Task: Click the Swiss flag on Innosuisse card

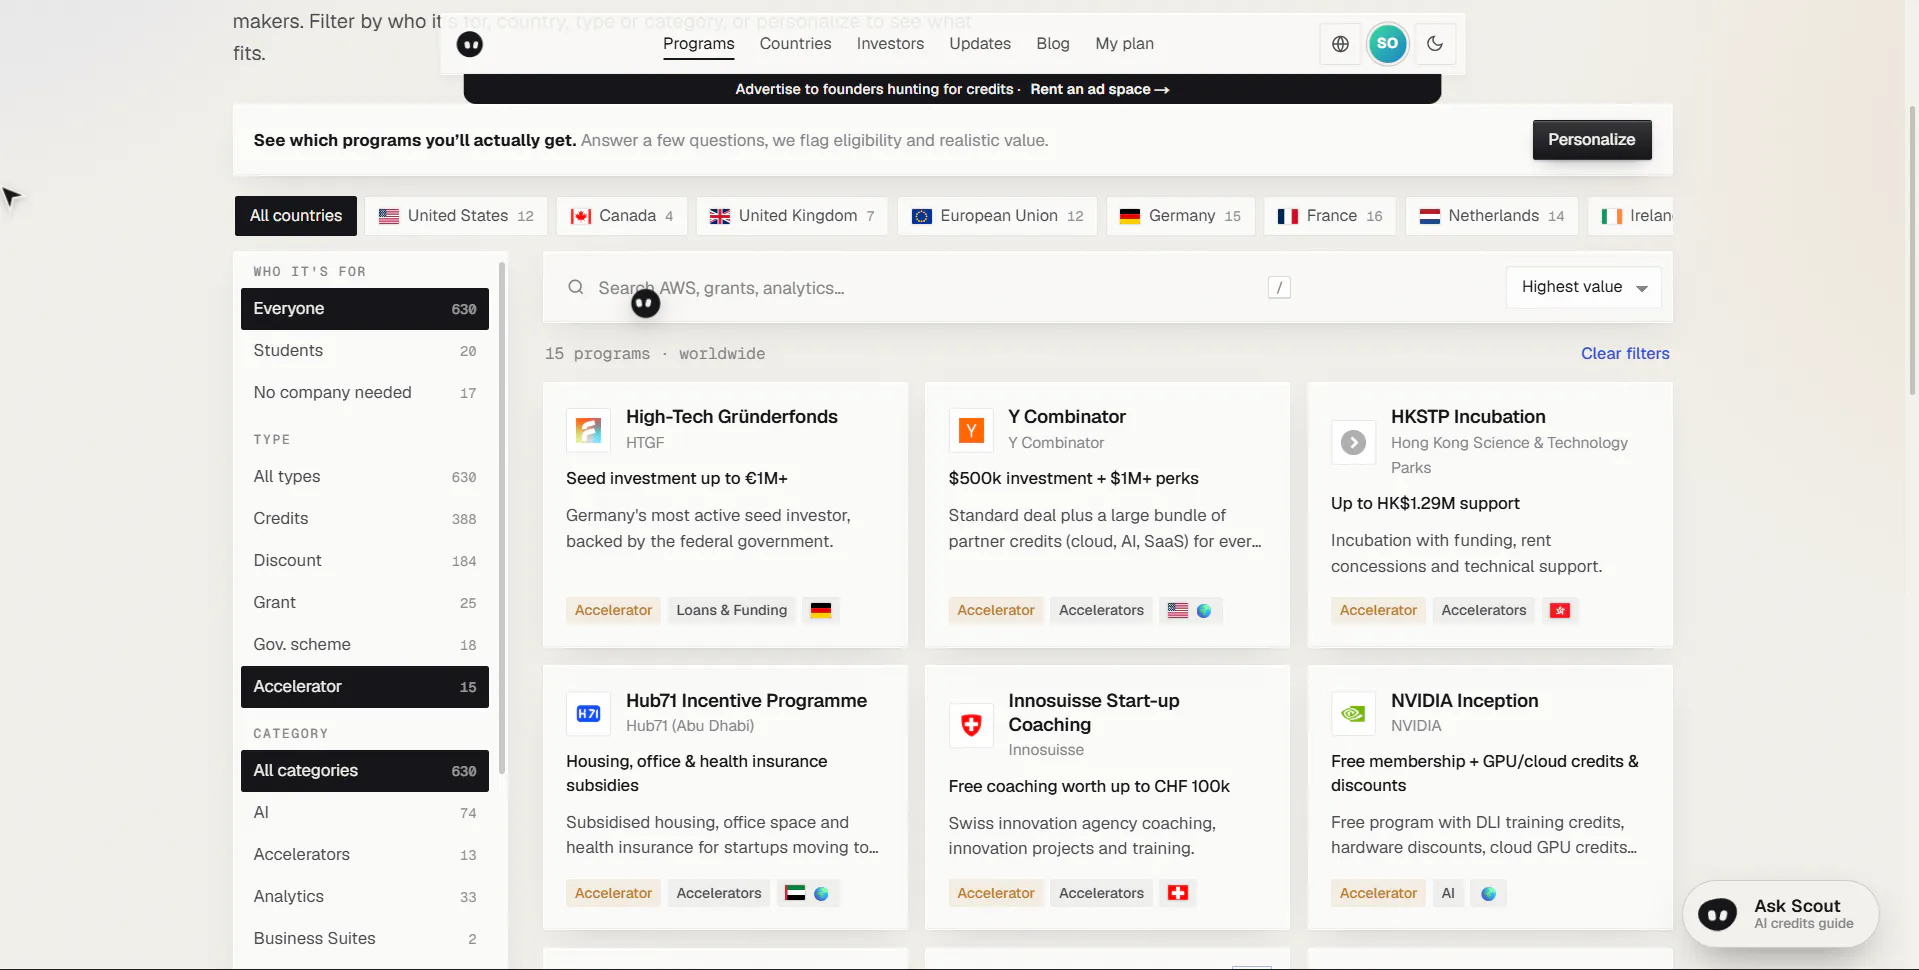Action: [1178, 893]
